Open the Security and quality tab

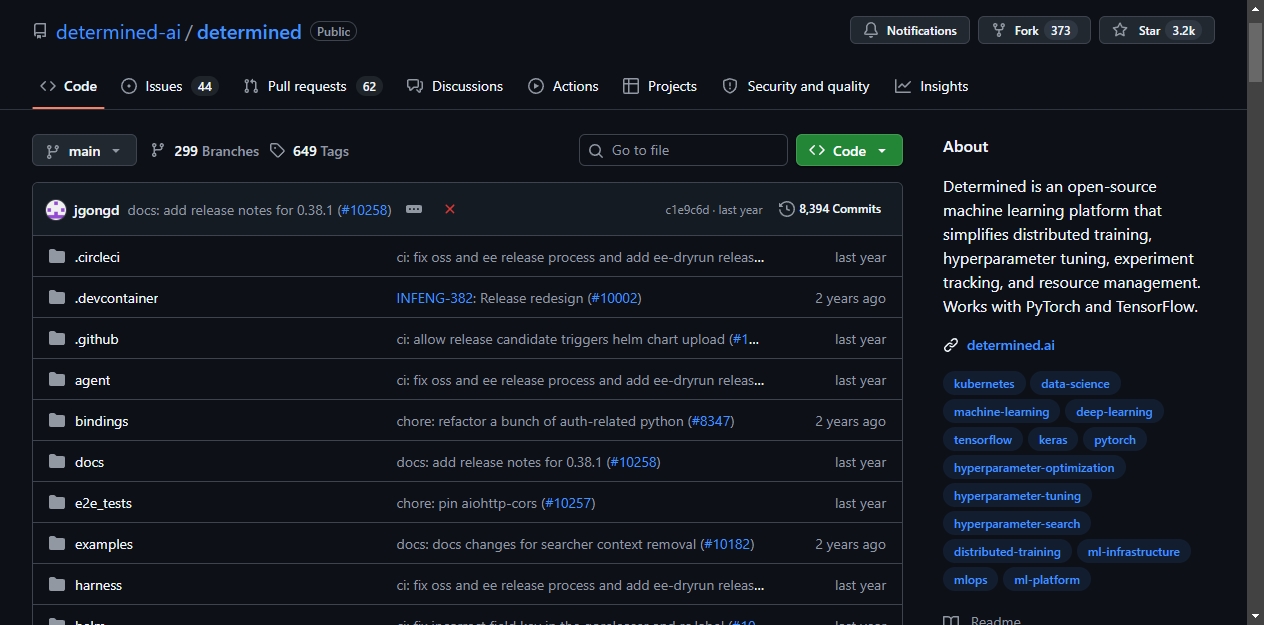click(x=796, y=86)
